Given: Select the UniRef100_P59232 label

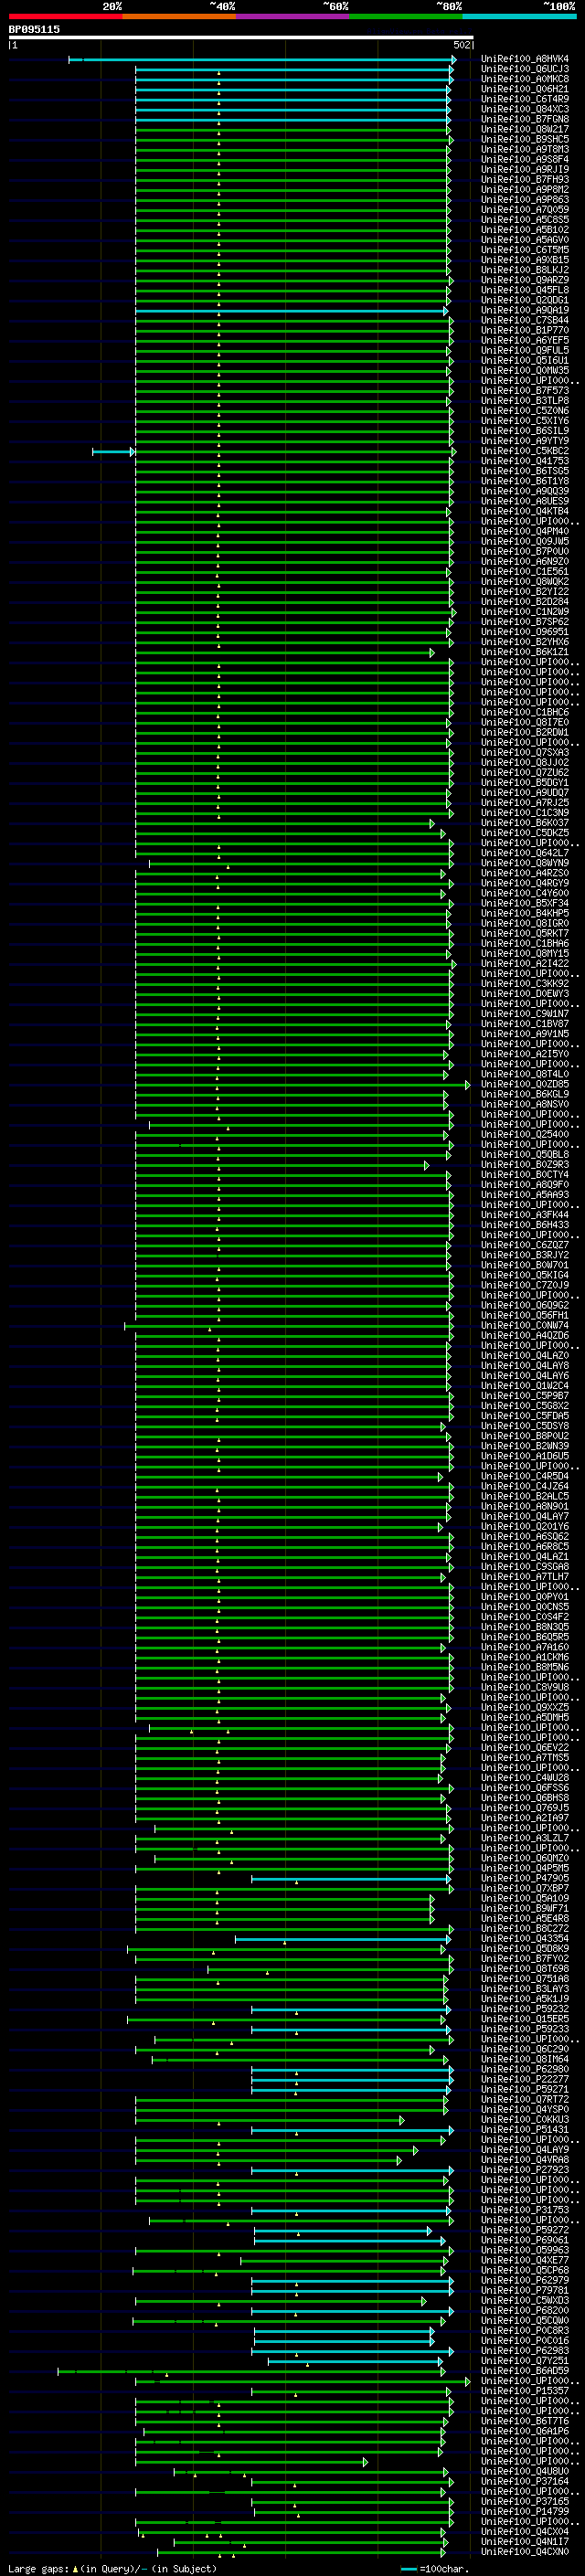Looking at the screenshot, I should point(524,2009).
